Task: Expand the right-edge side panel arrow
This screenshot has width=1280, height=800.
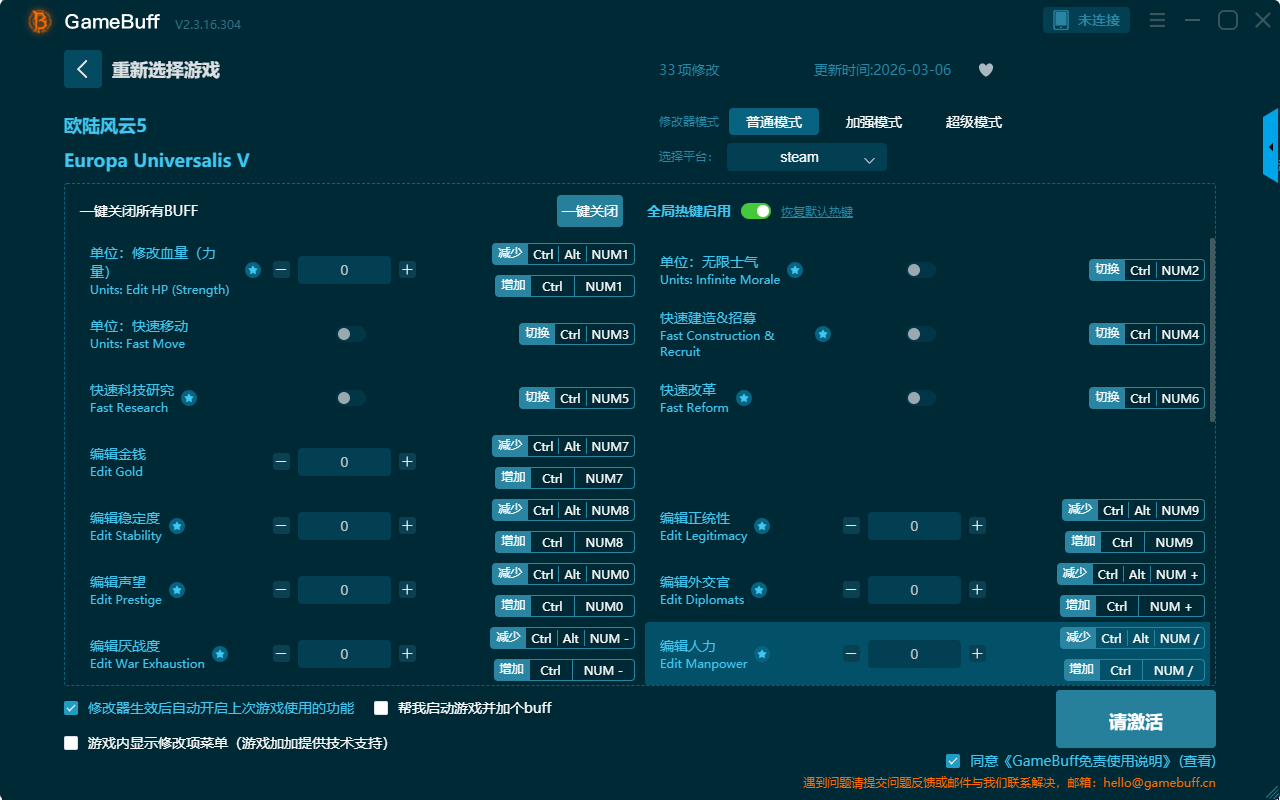Action: [1271, 147]
